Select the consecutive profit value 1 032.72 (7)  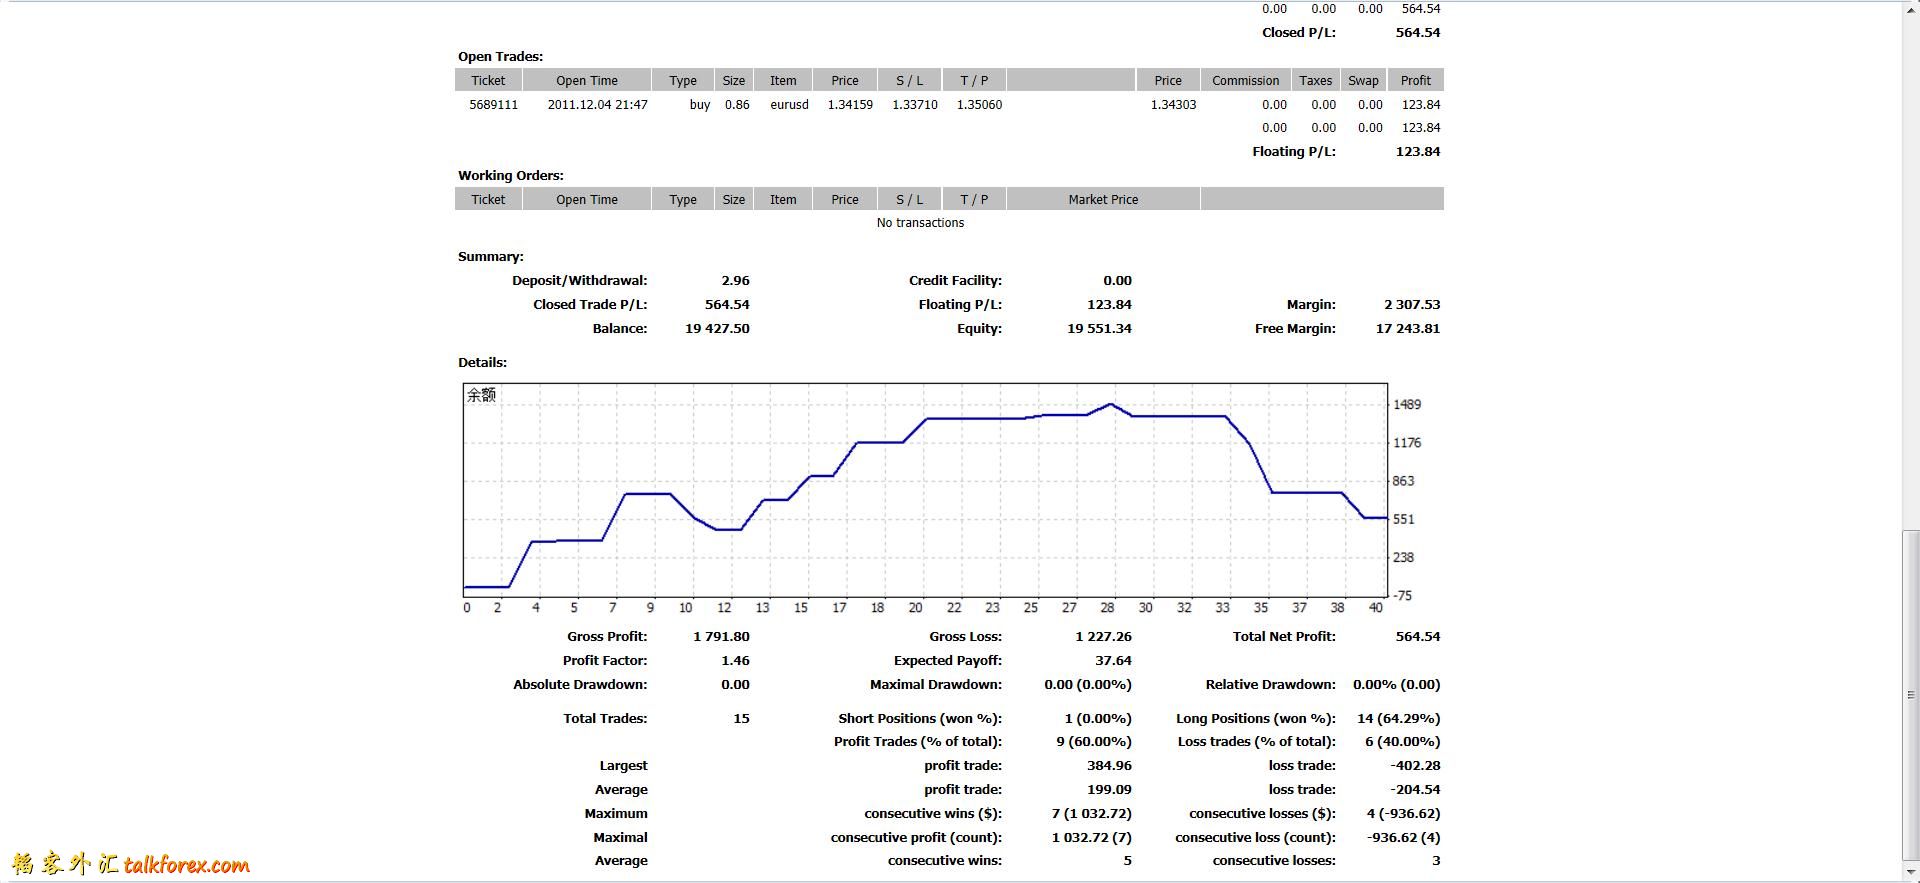(x=1091, y=837)
